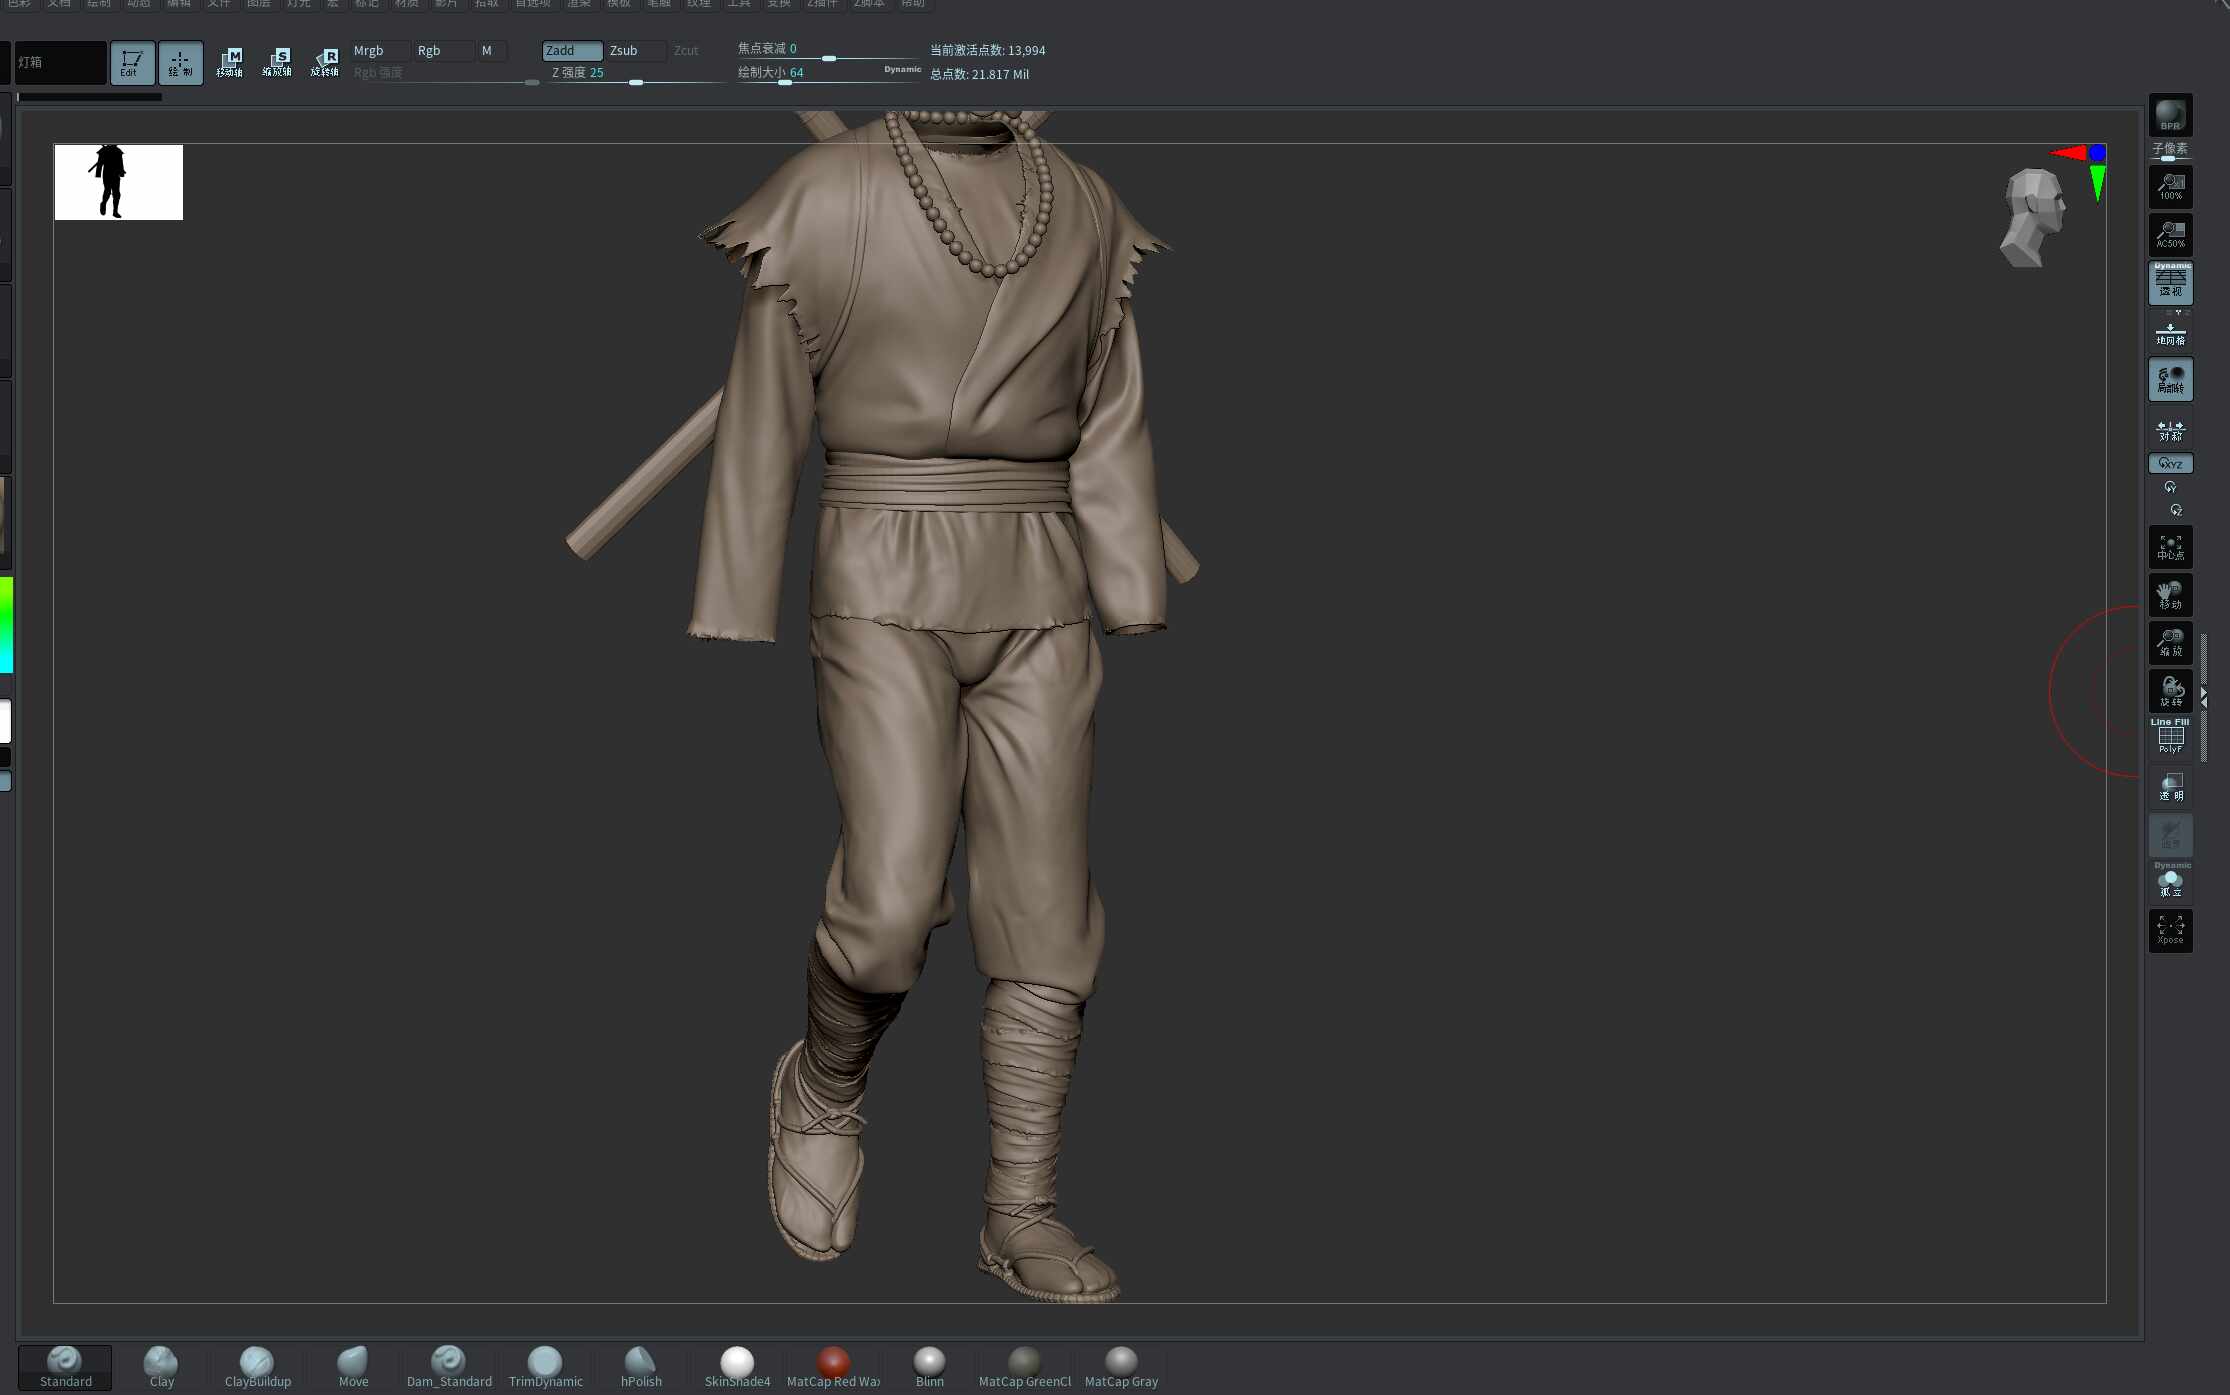Toggle Dynamic perspective view
Screen dimensions: 2230x1395
[2170, 283]
